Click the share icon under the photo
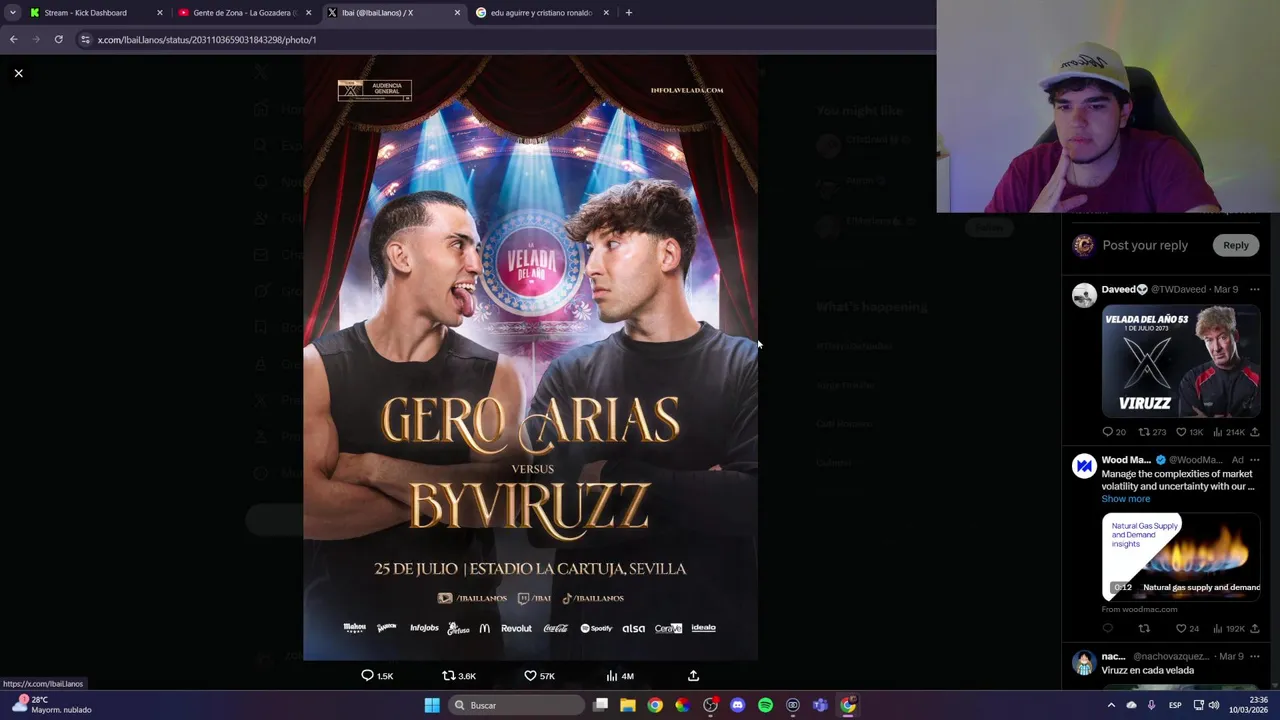 click(x=693, y=676)
